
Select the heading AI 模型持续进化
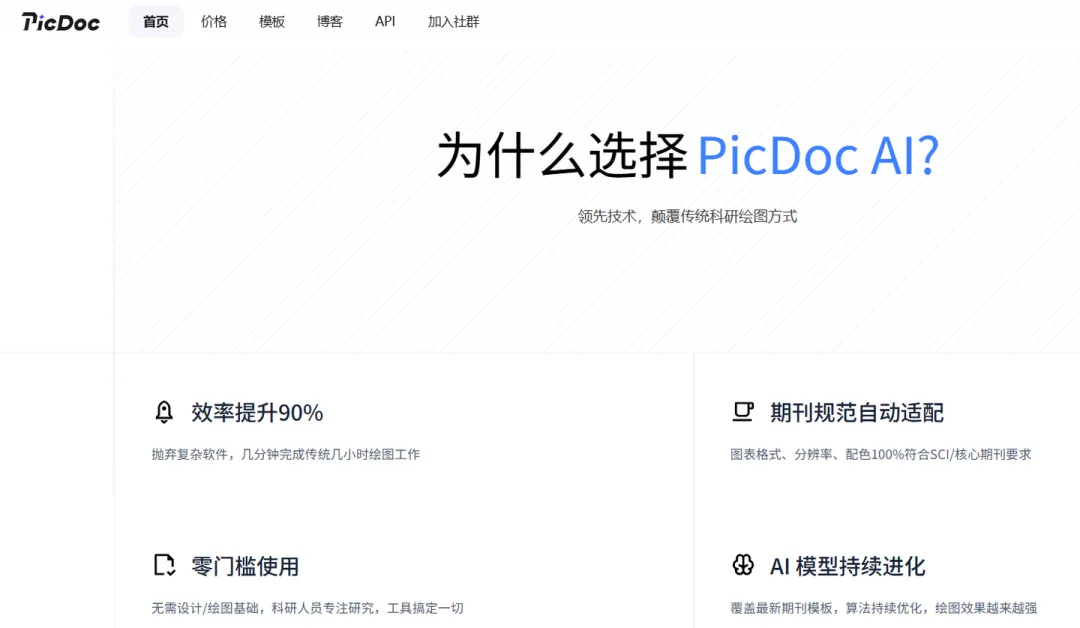(847, 566)
